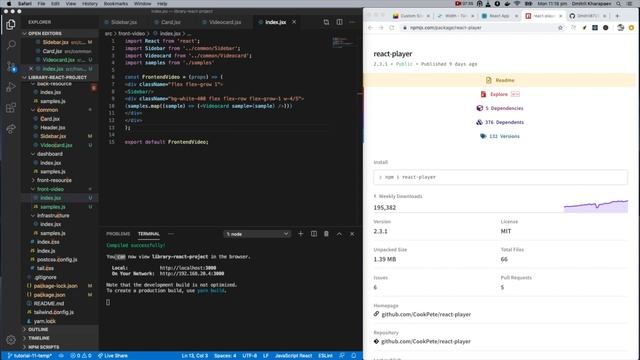Open the terminal selector dropdown '1: node'

(257, 234)
